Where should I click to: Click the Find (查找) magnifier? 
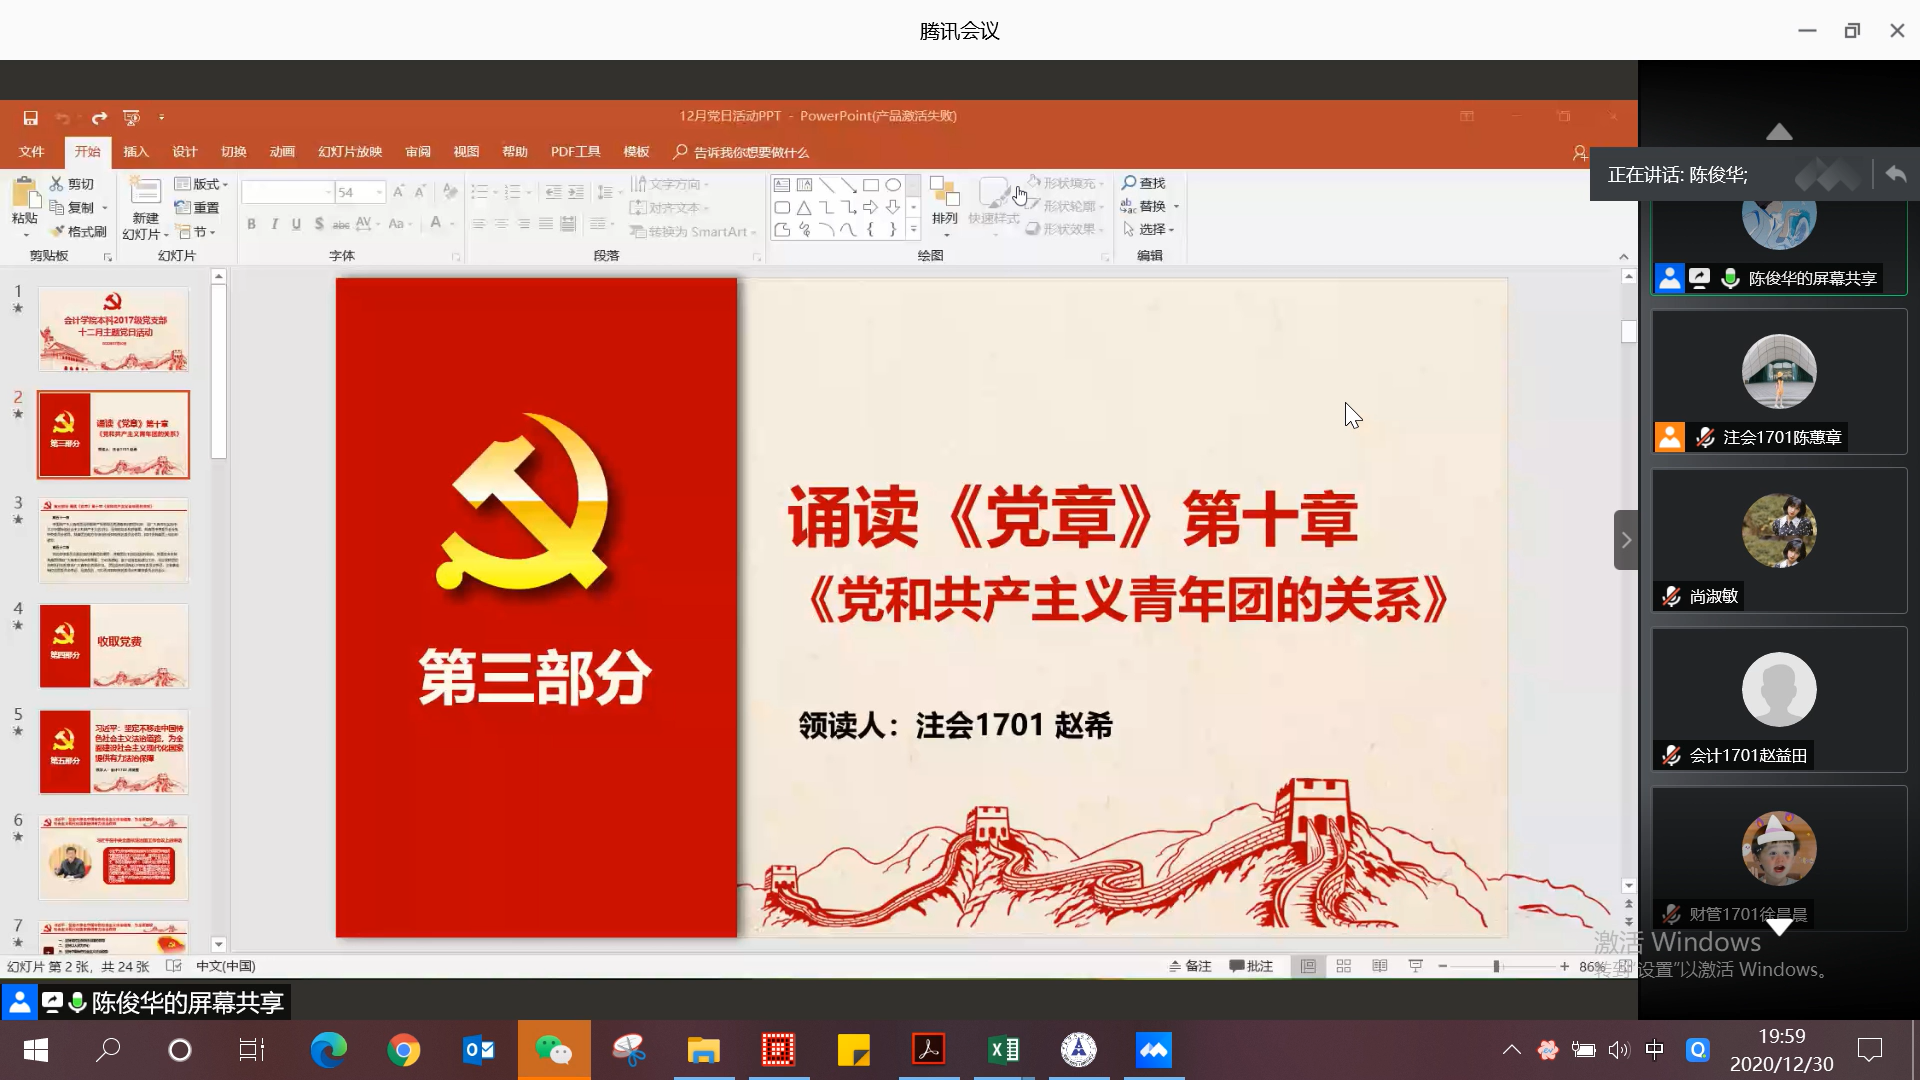pyautogui.click(x=1144, y=183)
